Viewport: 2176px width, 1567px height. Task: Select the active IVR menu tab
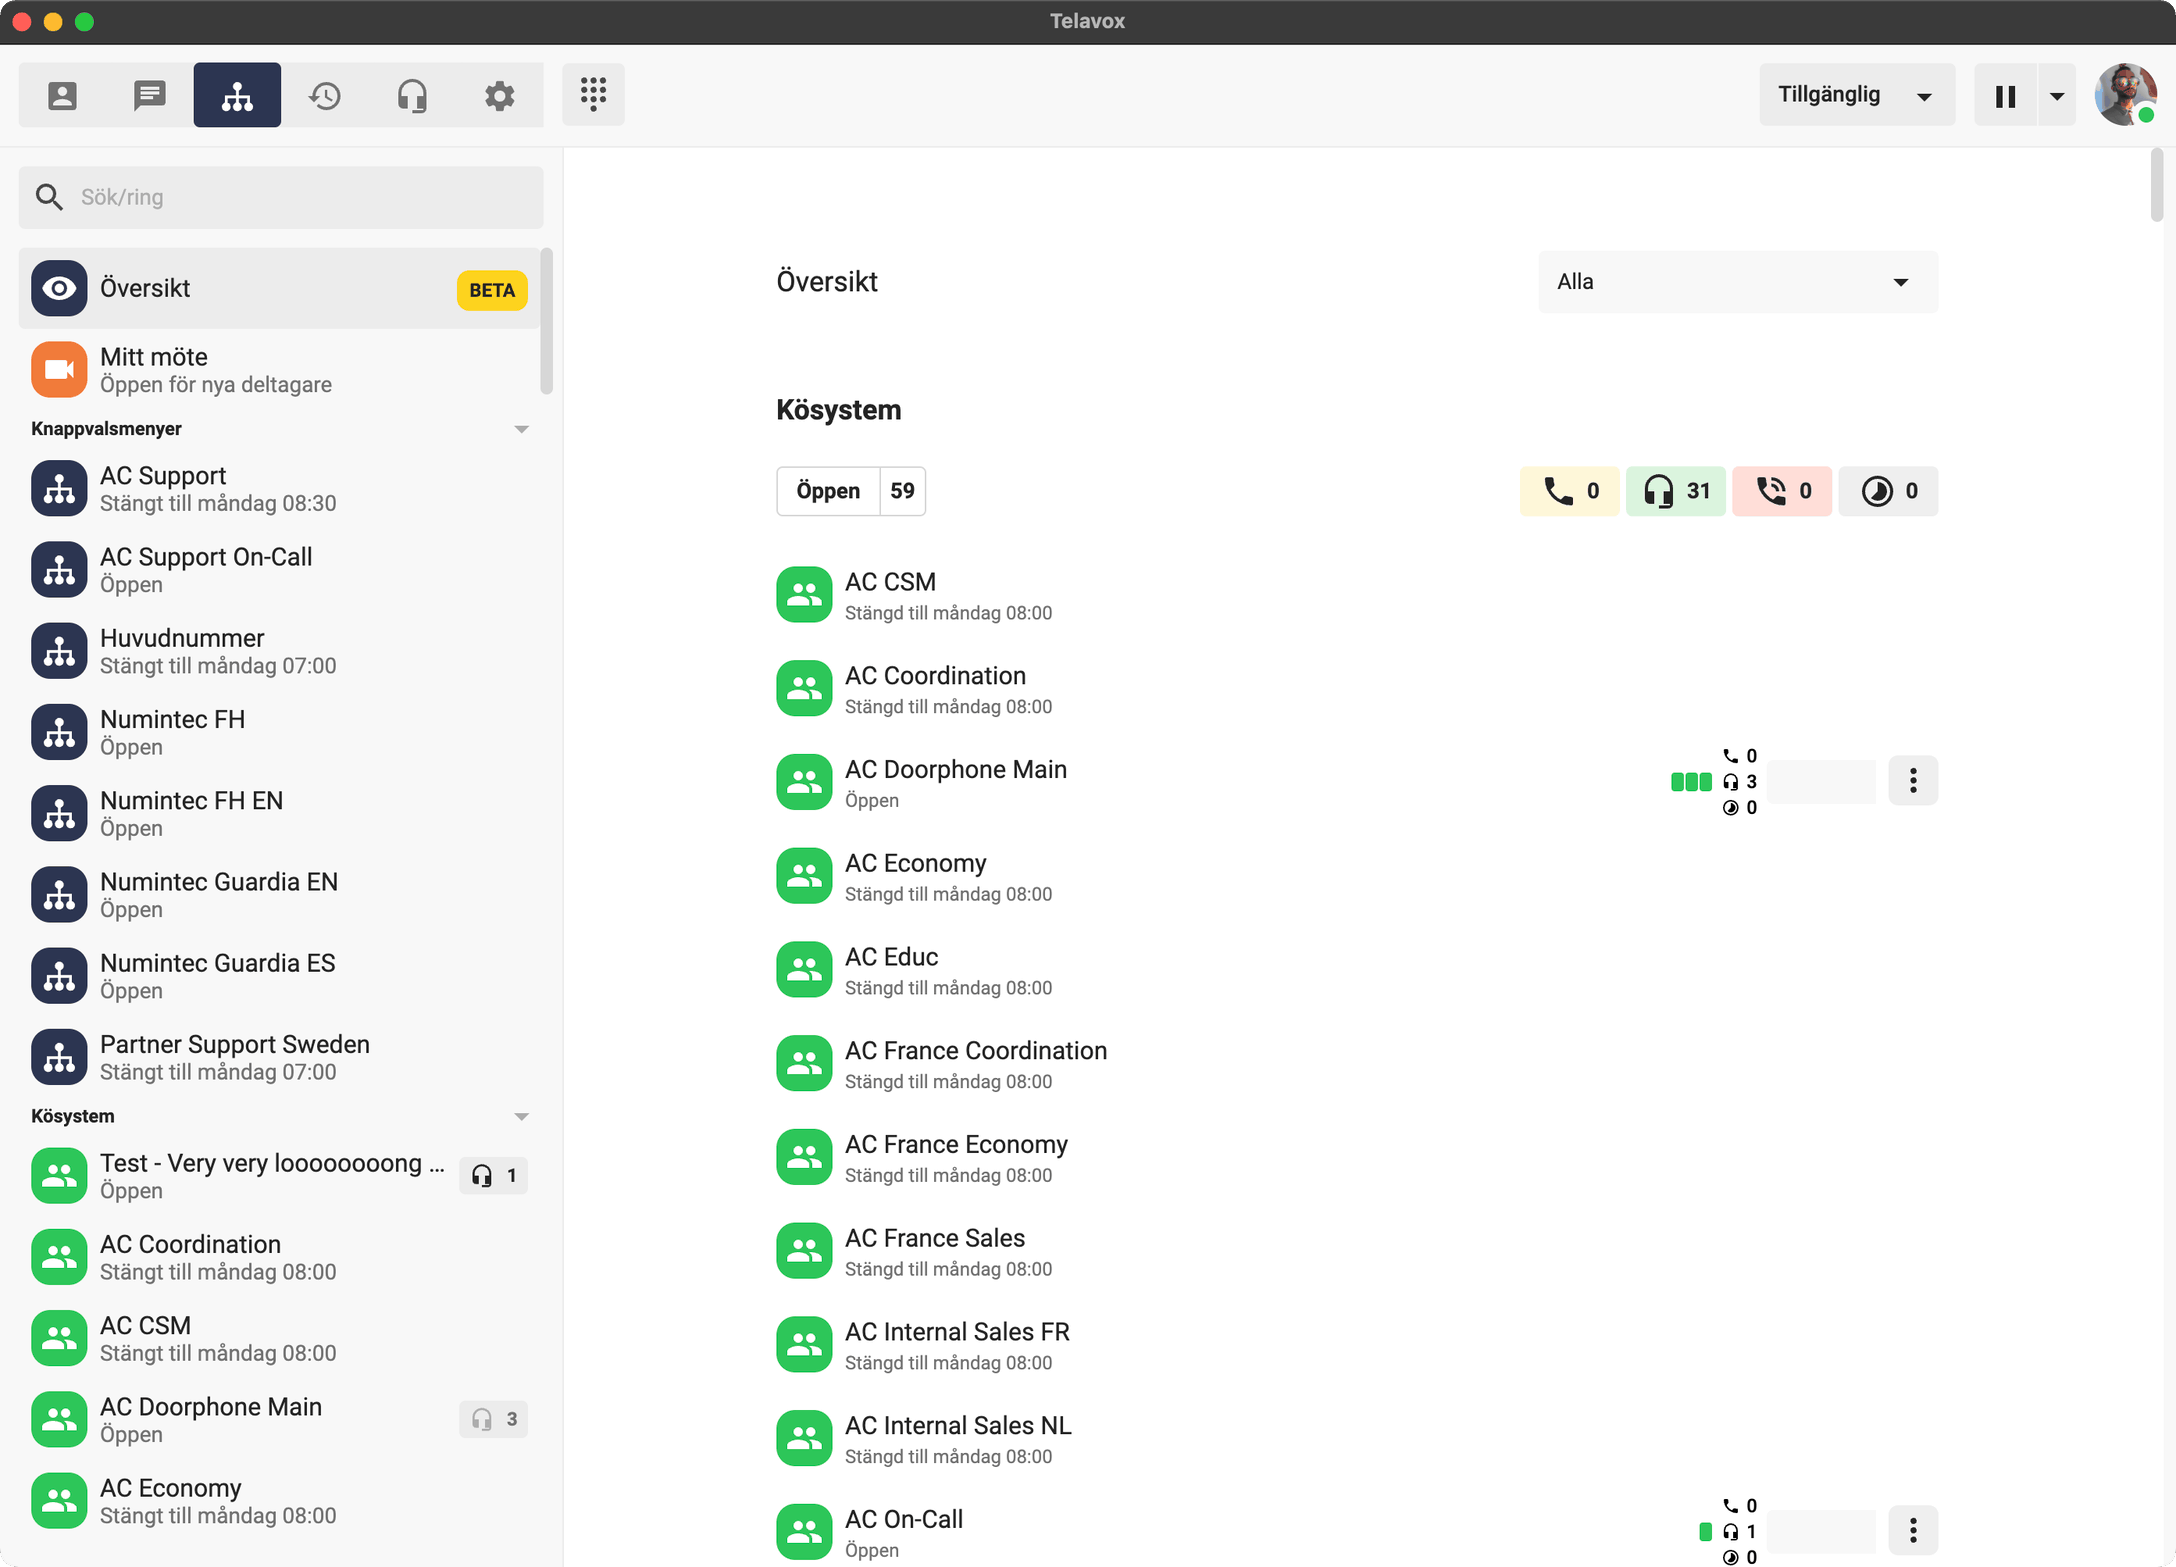point(237,96)
